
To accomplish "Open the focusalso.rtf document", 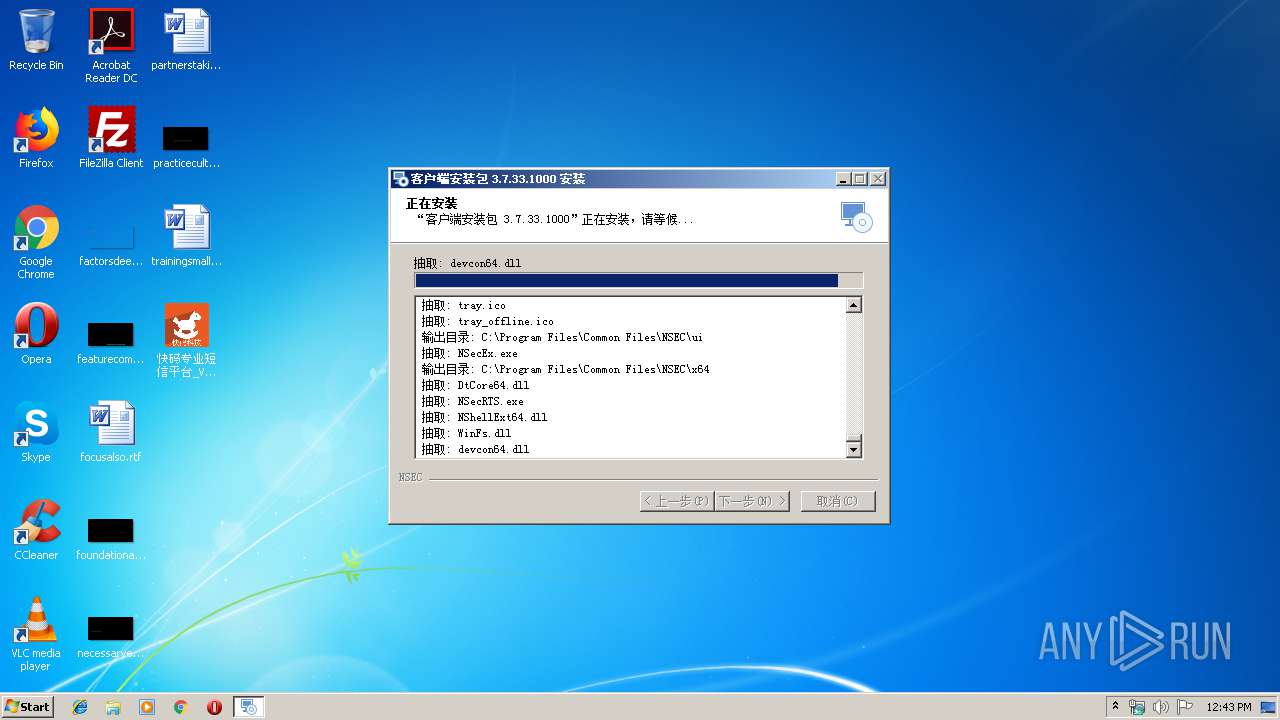I will (x=111, y=432).
